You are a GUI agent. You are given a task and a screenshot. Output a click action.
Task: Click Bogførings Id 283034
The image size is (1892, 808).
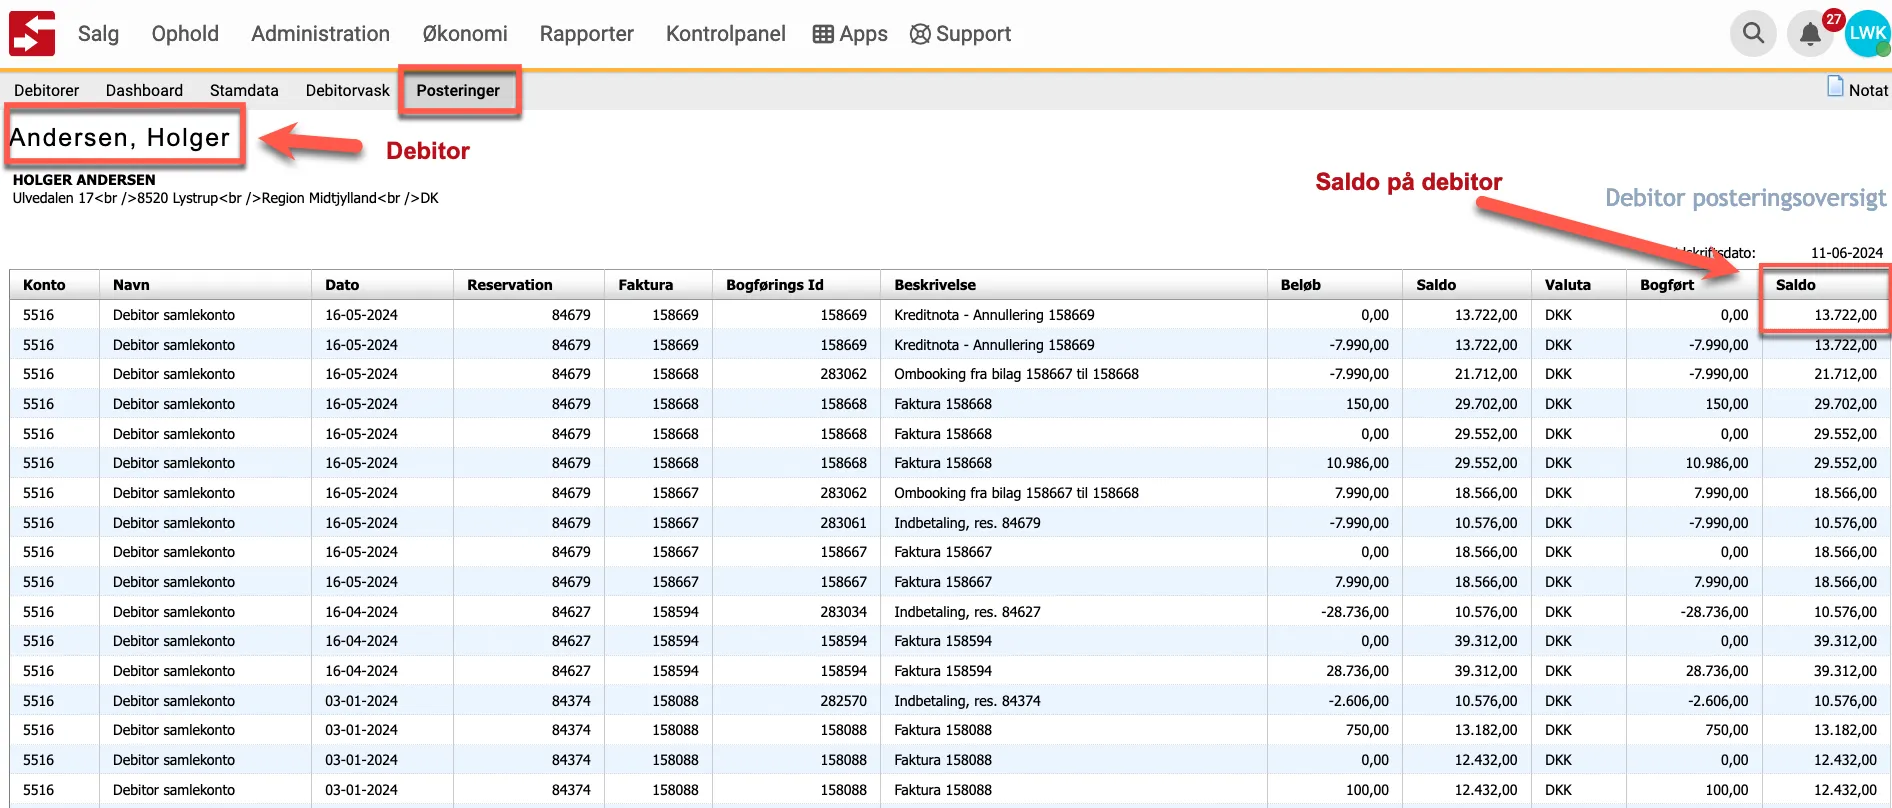(x=843, y=612)
